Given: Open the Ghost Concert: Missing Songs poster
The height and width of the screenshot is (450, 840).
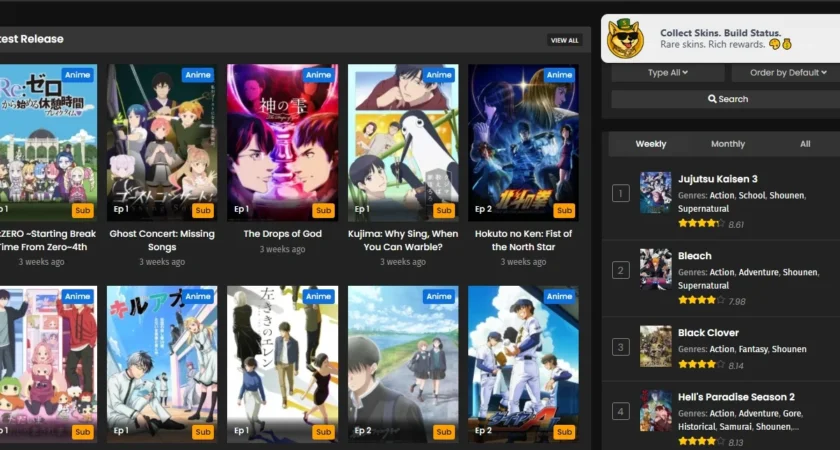Looking at the screenshot, I should (x=162, y=142).
